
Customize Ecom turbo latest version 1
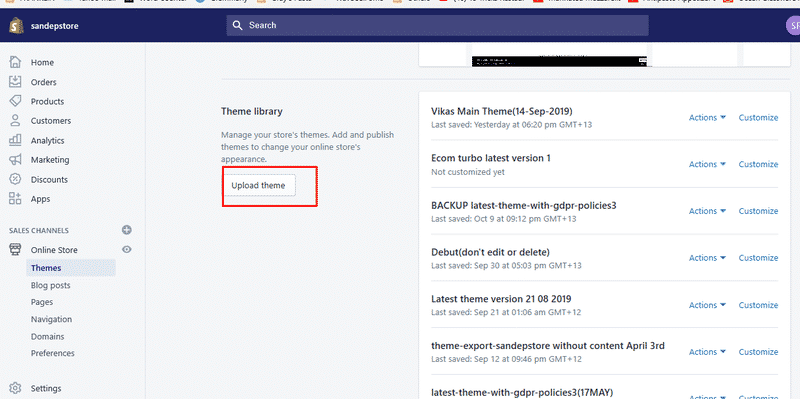pos(758,164)
